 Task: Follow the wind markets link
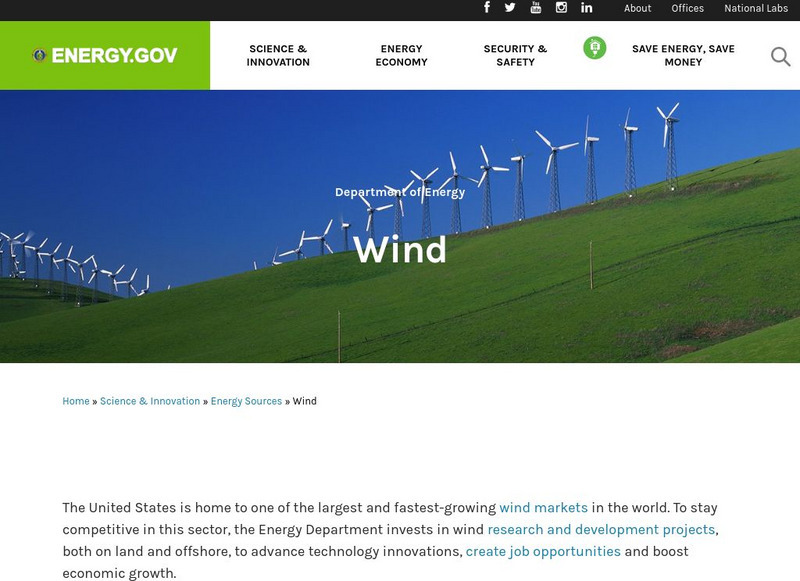pos(543,508)
